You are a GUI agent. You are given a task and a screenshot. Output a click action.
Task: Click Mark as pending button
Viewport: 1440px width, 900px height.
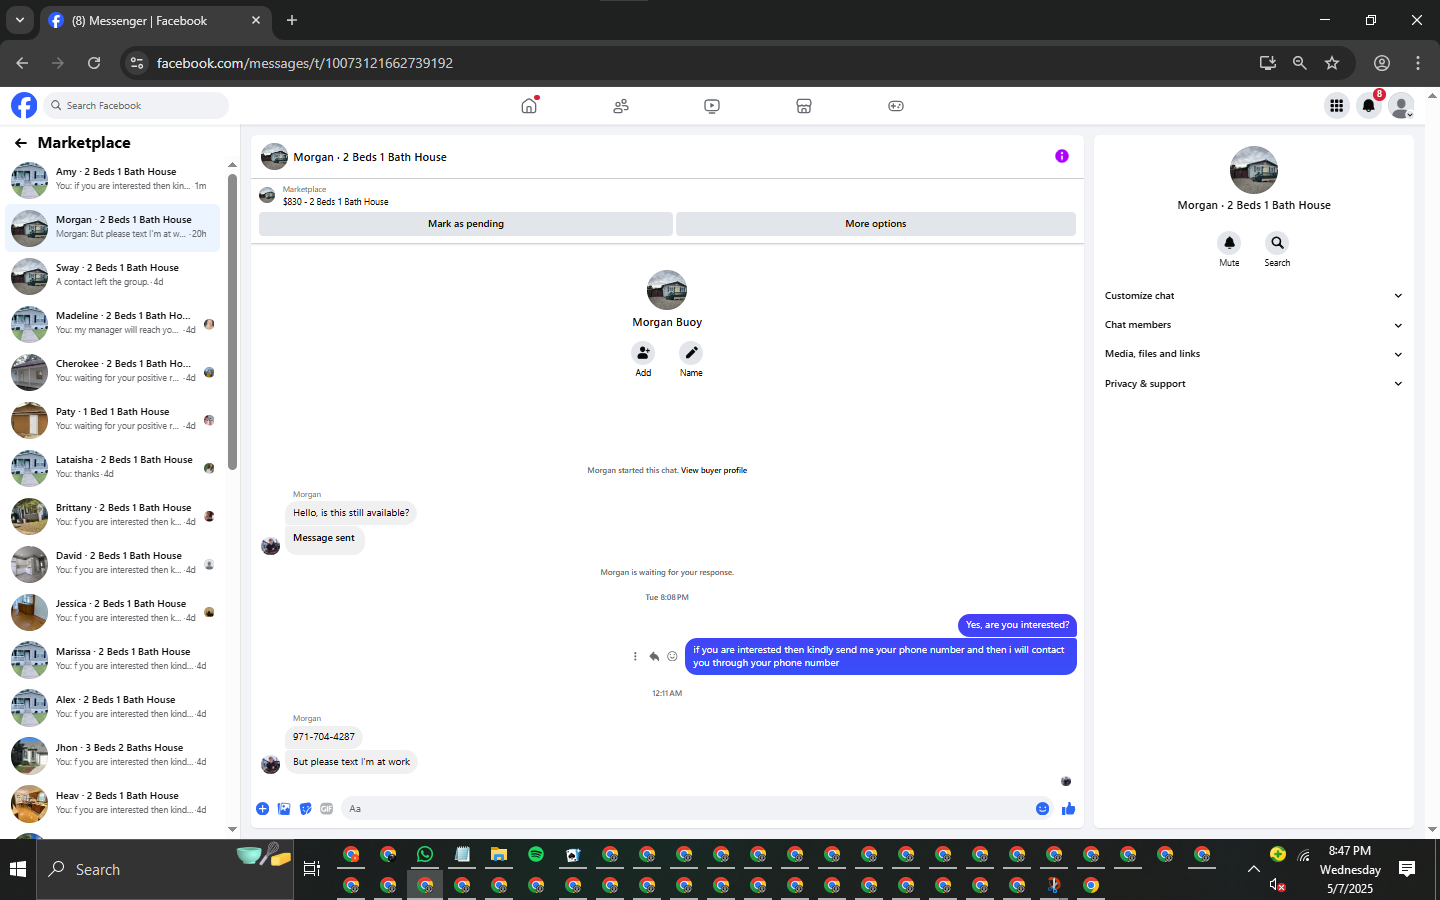(x=466, y=224)
